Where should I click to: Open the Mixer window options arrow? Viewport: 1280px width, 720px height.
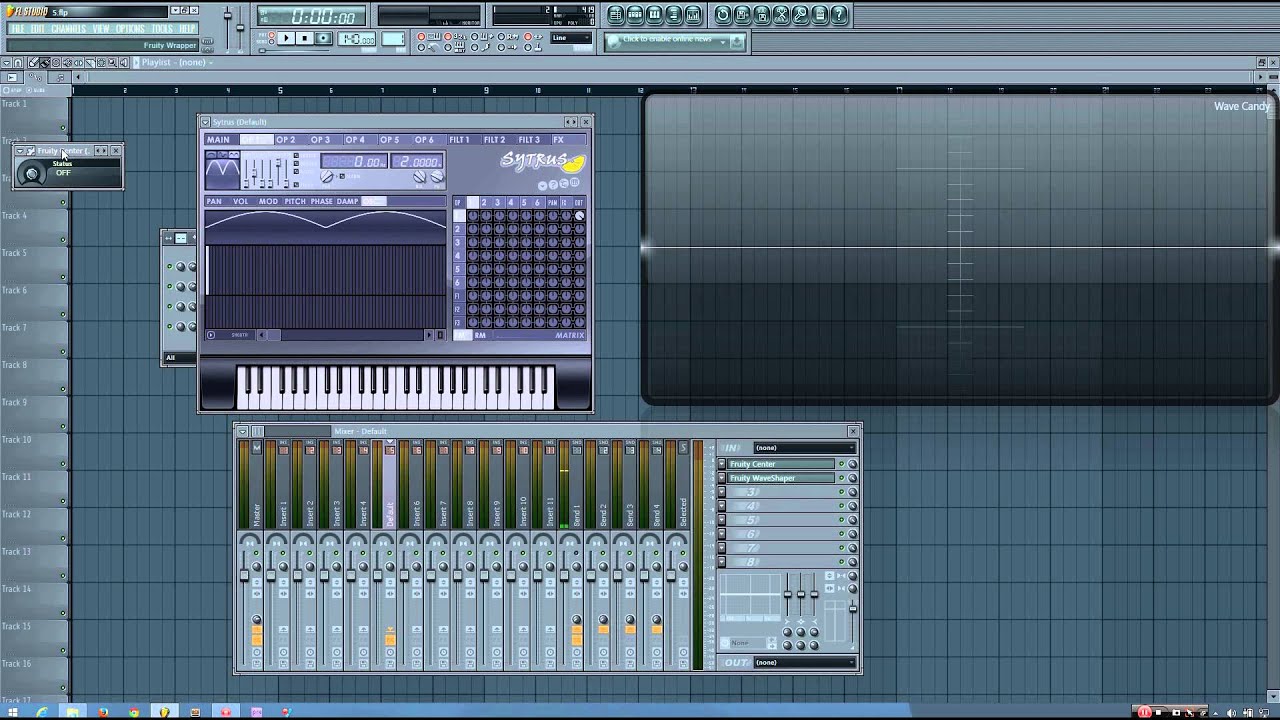coord(243,431)
